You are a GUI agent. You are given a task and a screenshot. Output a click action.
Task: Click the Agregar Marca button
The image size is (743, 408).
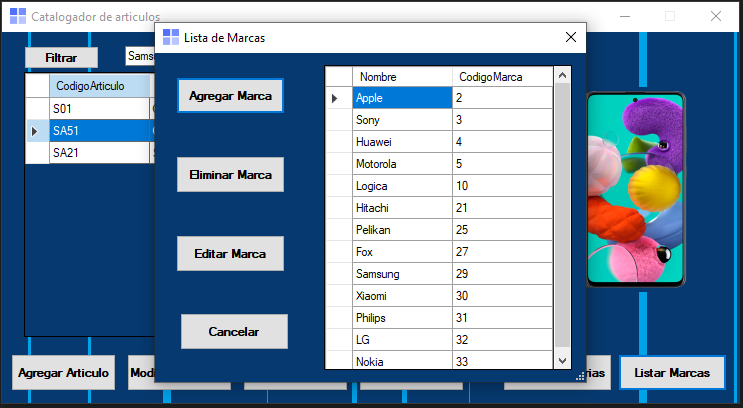[x=230, y=96]
